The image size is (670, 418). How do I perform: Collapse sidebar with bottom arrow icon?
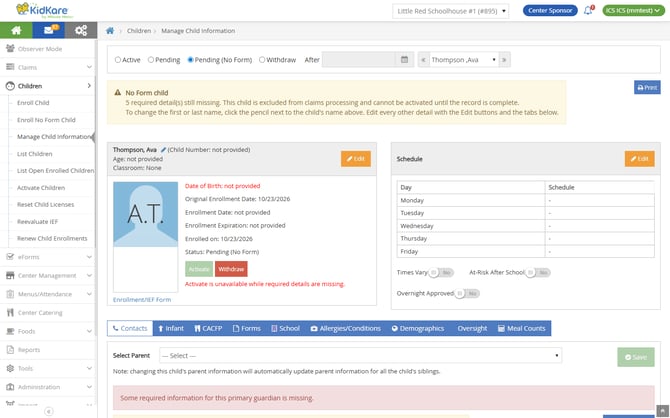49,411
